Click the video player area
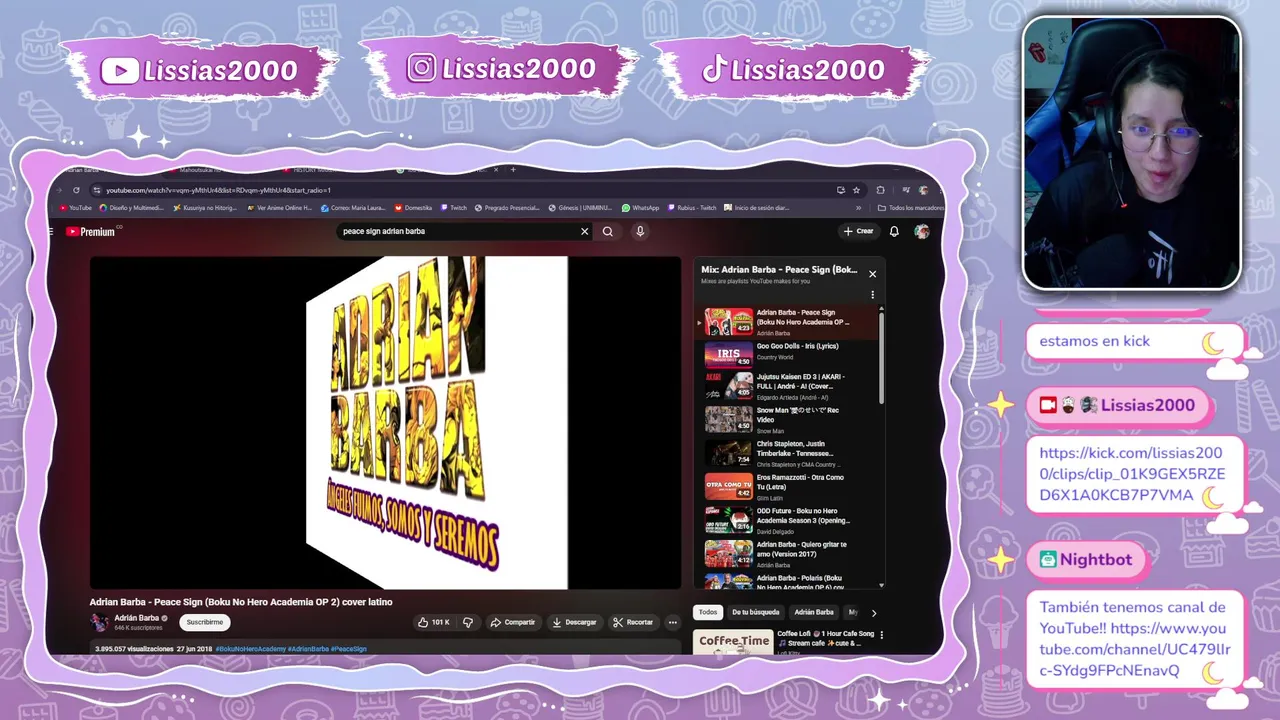The image size is (1280, 720). pos(385,422)
